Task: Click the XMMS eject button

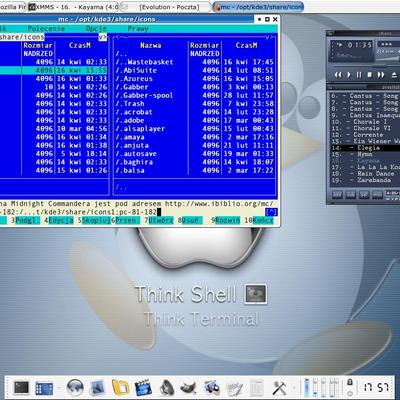Action: coord(394,75)
